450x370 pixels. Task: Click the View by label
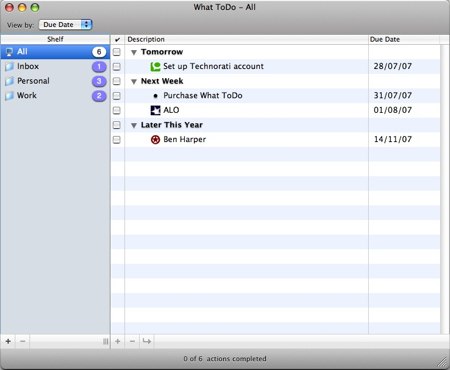[x=20, y=25]
